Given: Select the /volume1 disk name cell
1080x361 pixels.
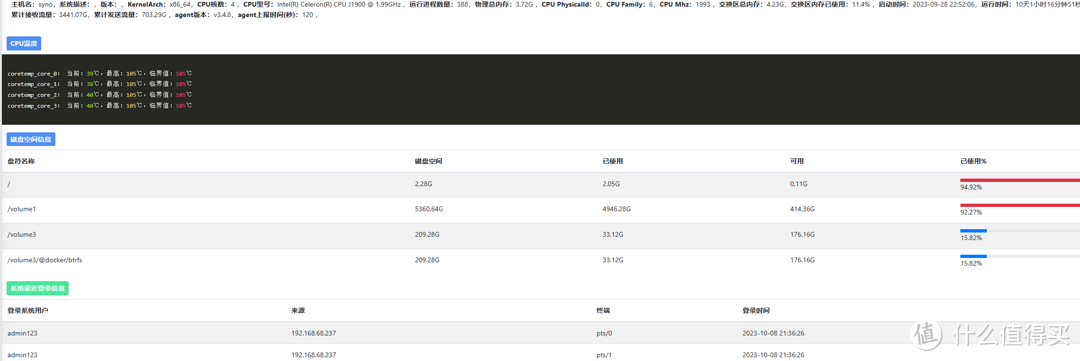Looking at the screenshot, I should [x=21, y=209].
